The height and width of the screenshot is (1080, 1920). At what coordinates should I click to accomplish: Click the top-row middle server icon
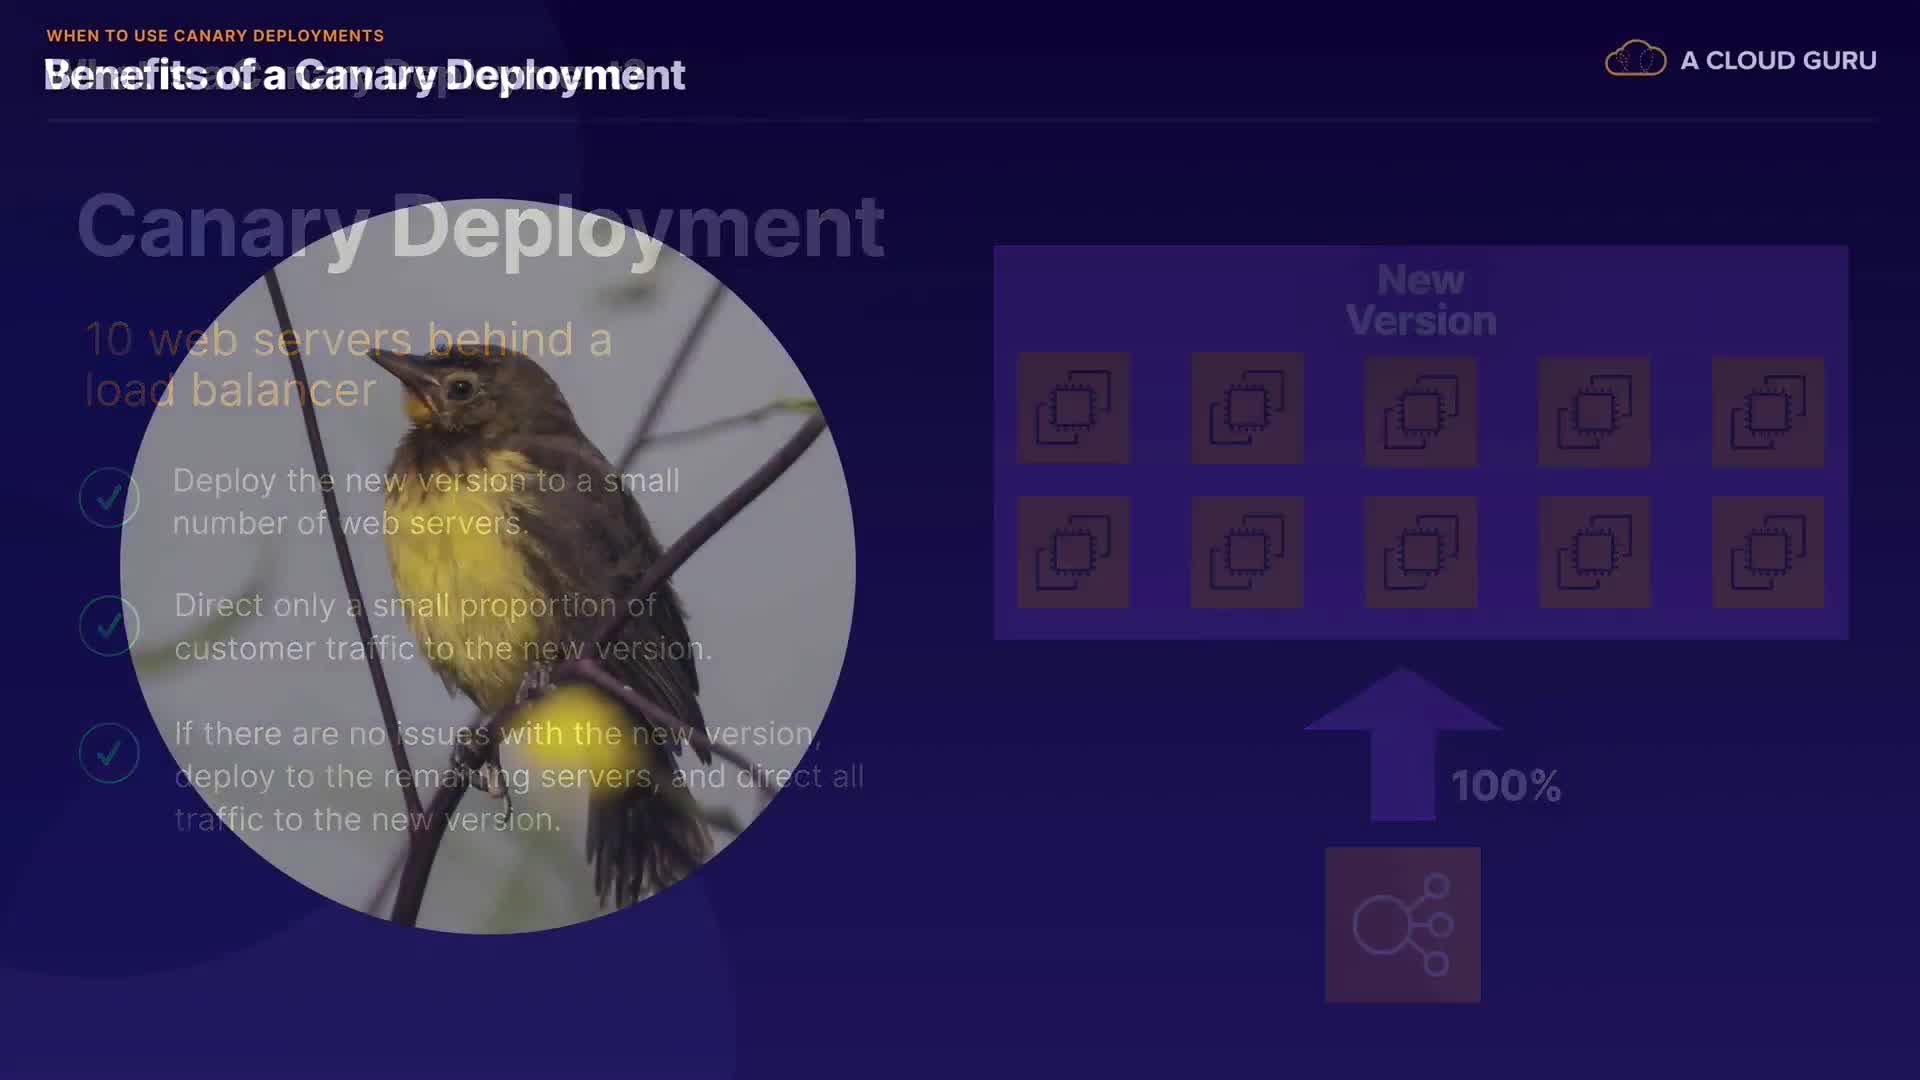pyautogui.click(x=1420, y=411)
